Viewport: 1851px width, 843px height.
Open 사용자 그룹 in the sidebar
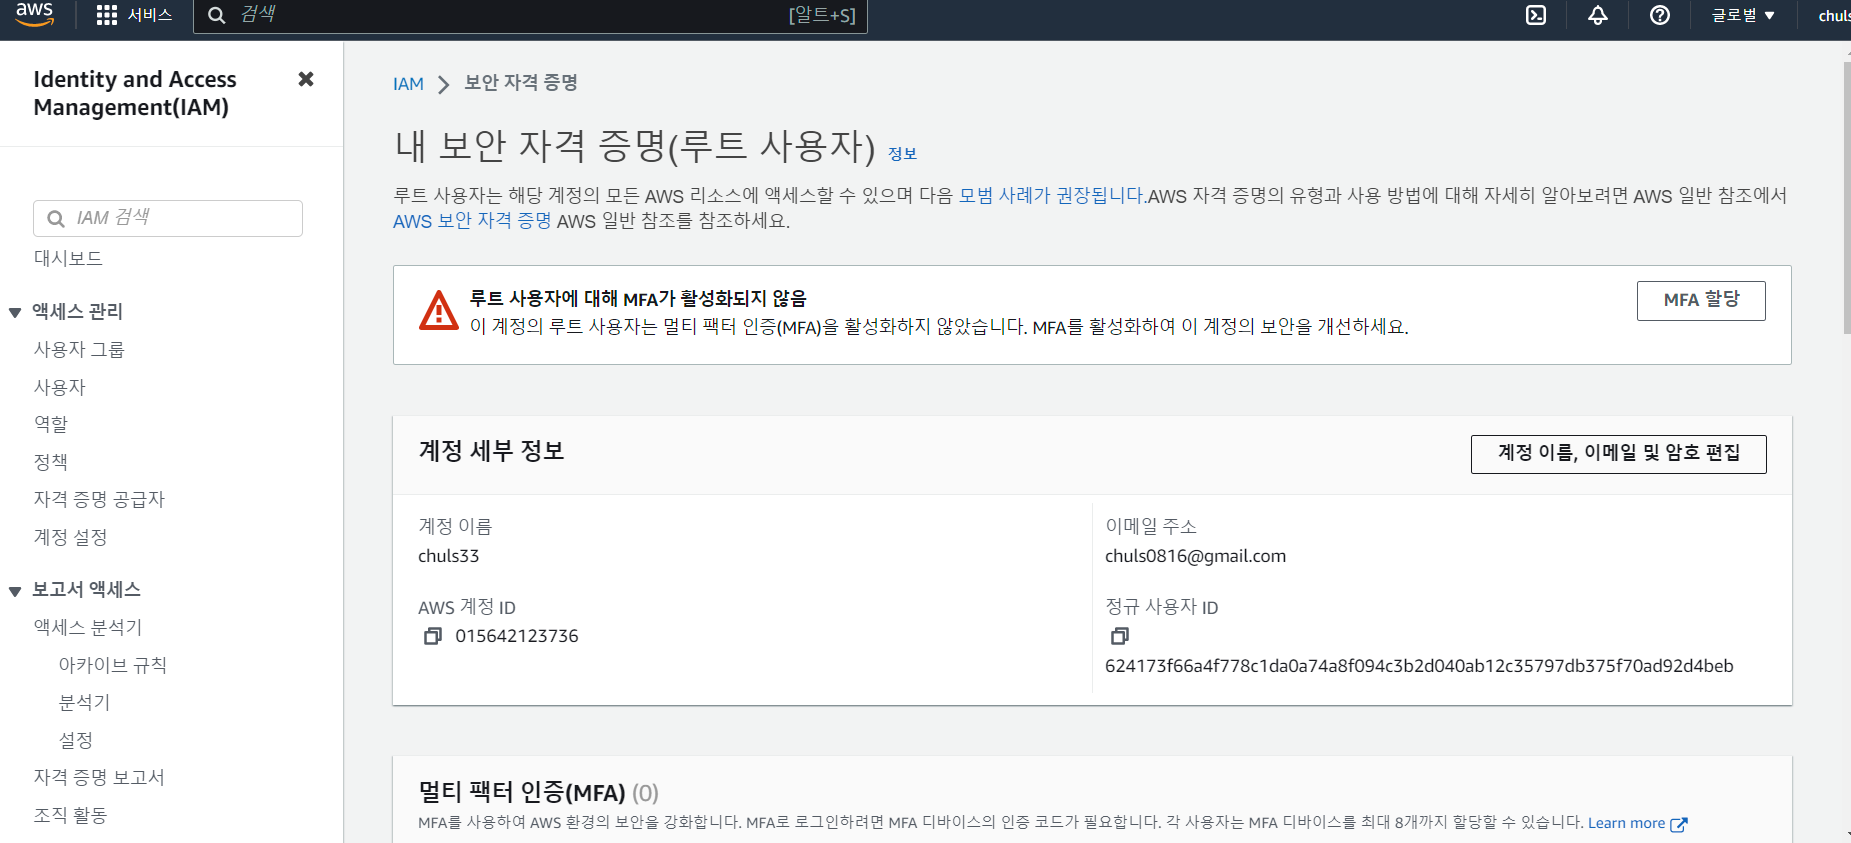[x=79, y=349]
